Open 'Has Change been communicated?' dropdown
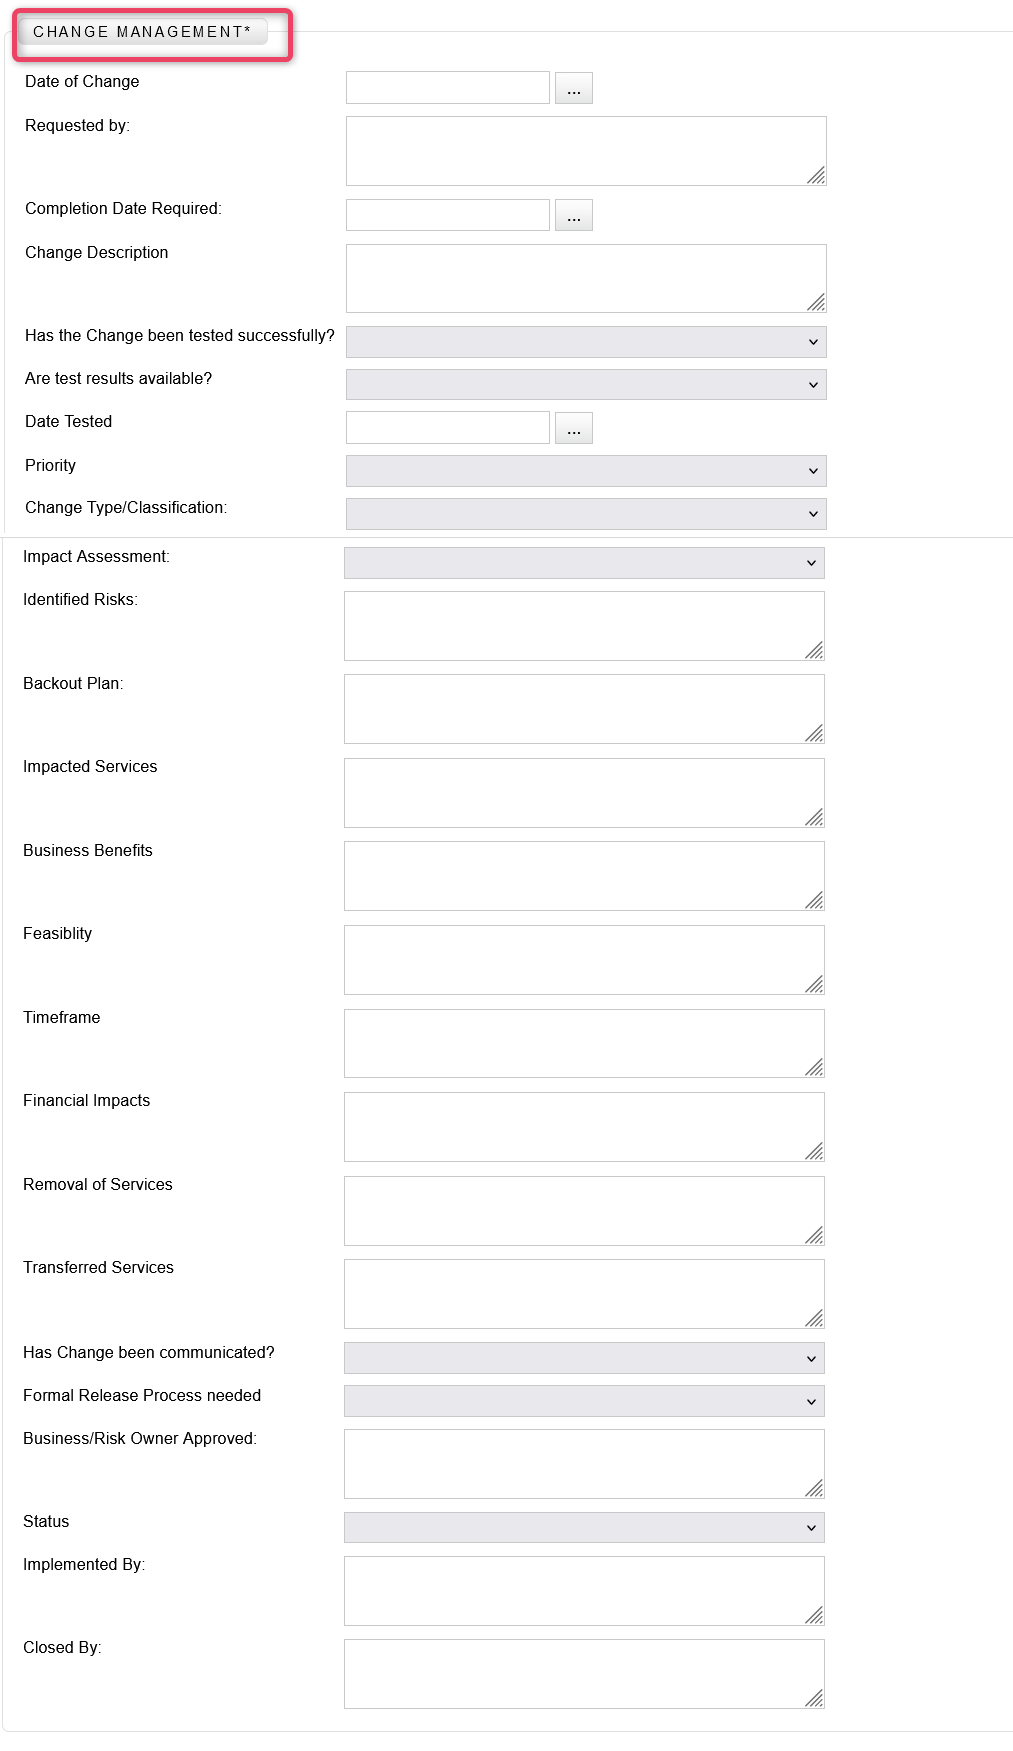1013x1751 pixels. [x=584, y=1358]
